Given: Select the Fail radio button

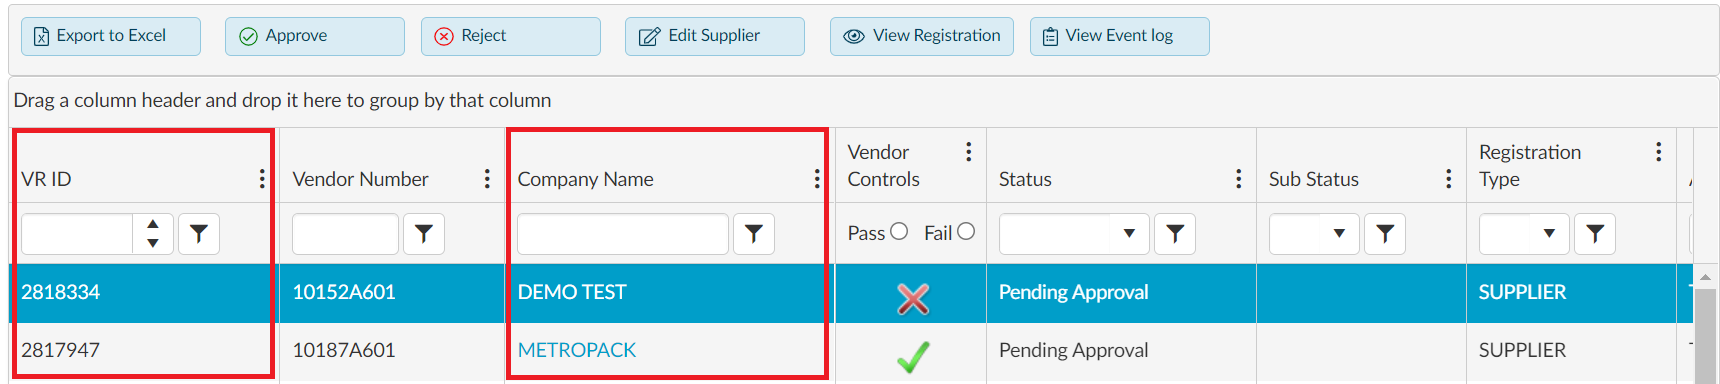Looking at the screenshot, I should [966, 231].
